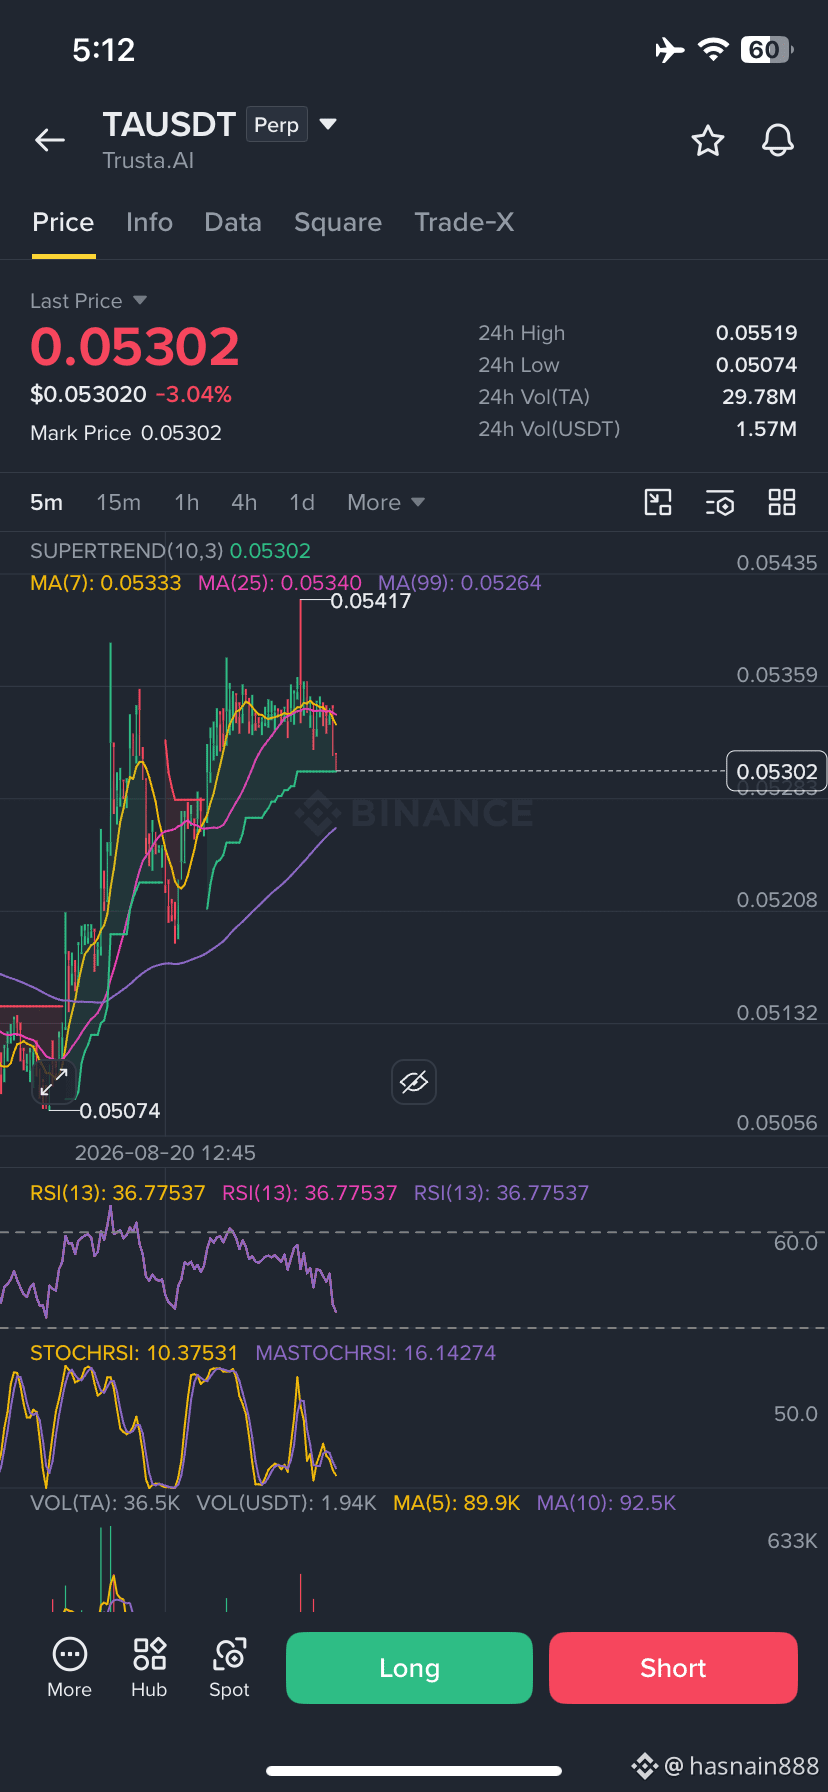The height and width of the screenshot is (1792, 828).
Task: Expand chart to fullscreen with arrows icon
Action: [x=54, y=1081]
